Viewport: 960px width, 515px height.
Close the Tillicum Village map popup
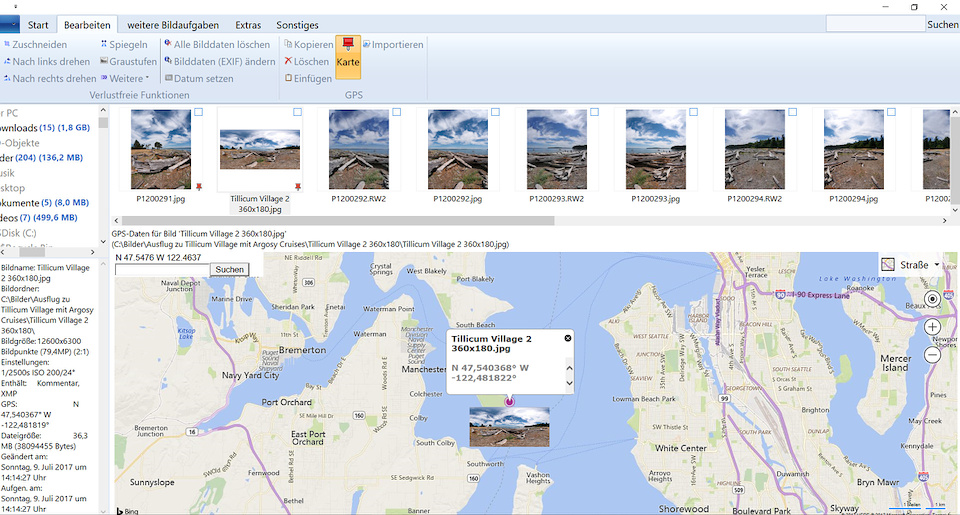pyautogui.click(x=568, y=338)
